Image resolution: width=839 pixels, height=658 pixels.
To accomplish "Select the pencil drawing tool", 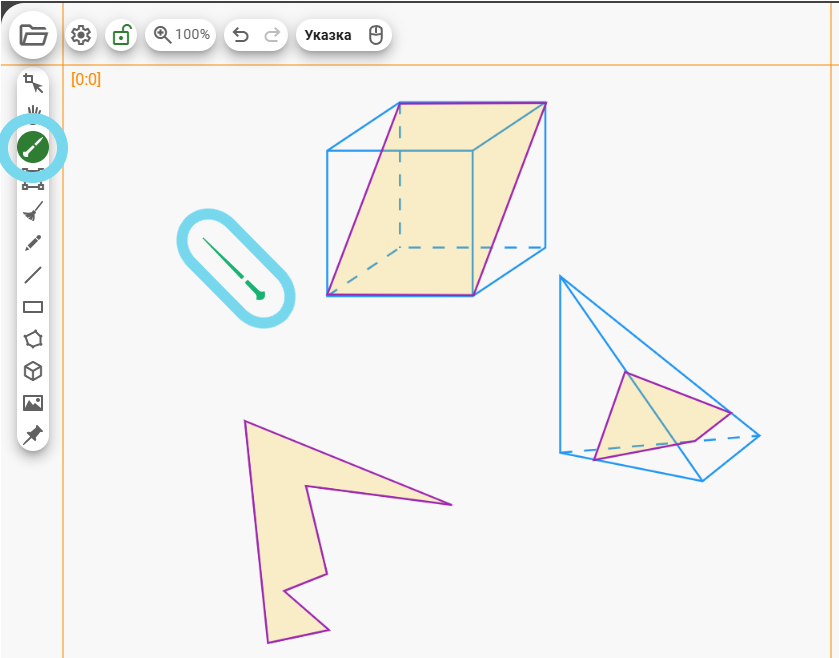I will [x=33, y=243].
